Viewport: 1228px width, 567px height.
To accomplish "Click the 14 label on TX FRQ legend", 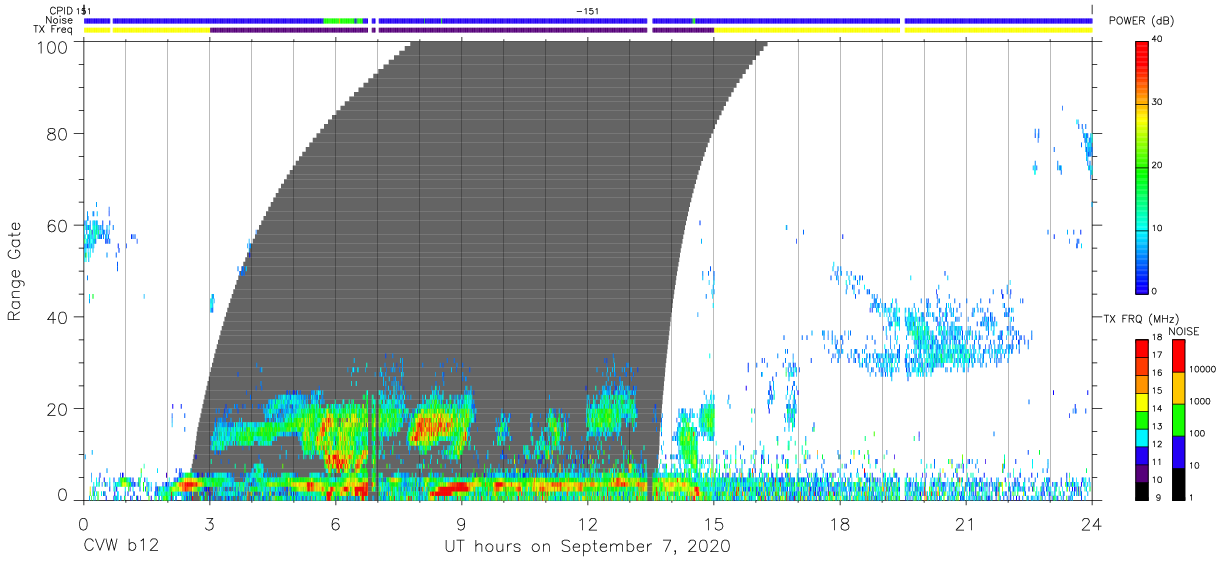I will tap(1157, 410).
